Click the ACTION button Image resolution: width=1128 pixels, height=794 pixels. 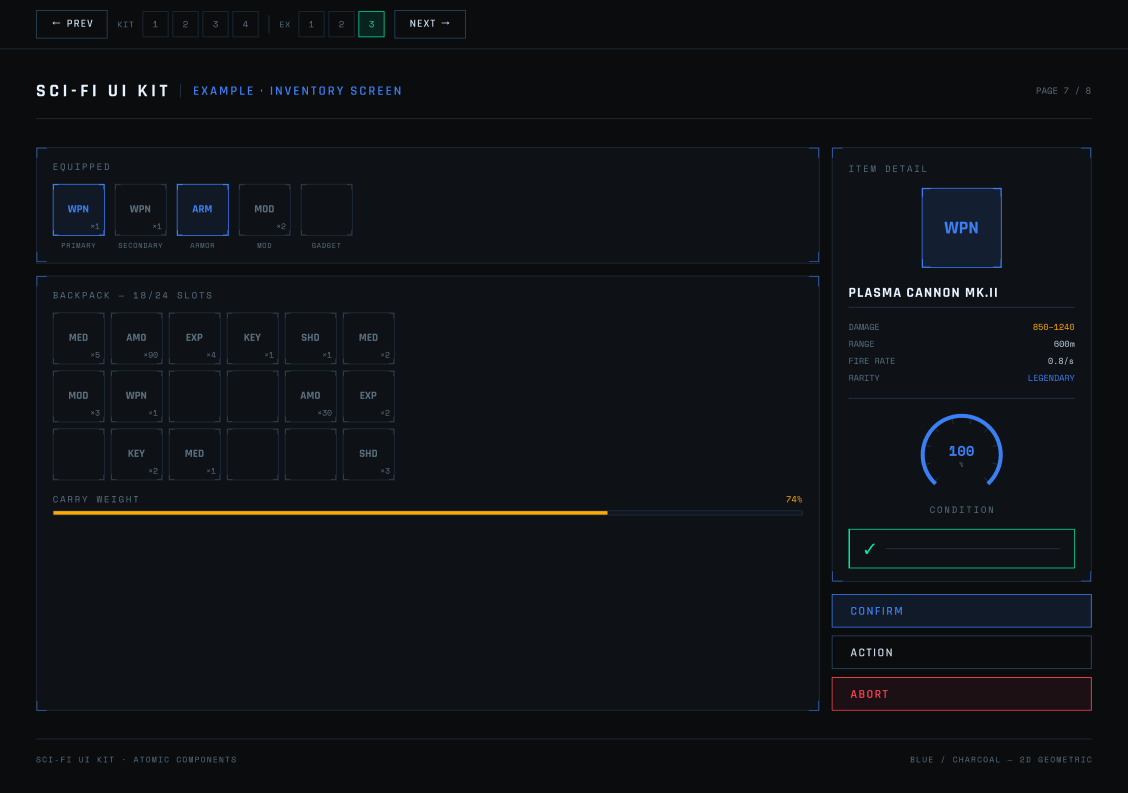coord(961,652)
